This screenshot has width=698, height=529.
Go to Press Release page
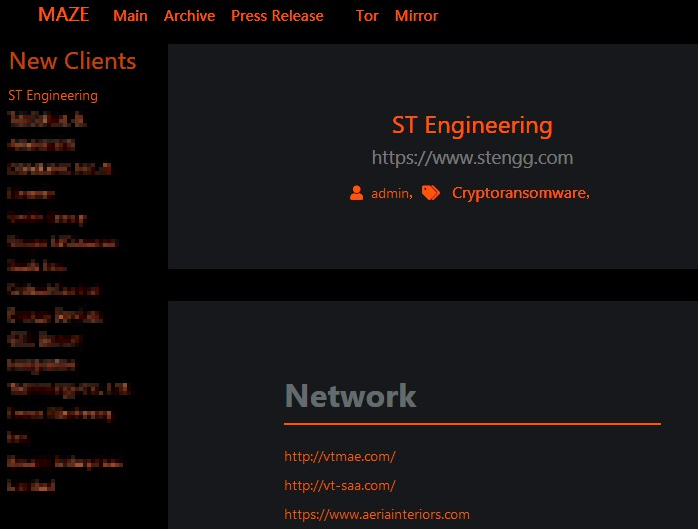point(277,16)
